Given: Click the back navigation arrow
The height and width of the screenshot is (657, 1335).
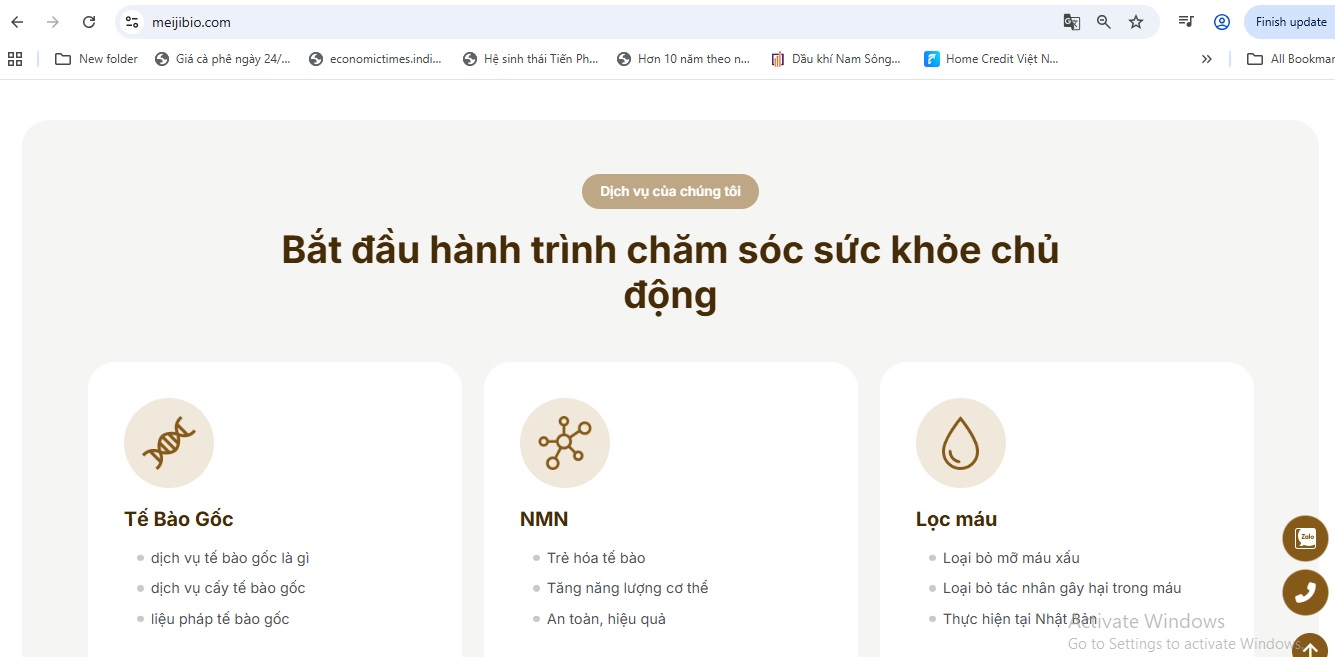Looking at the screenshot, I should pyautogui.click(x=17, y=21).
